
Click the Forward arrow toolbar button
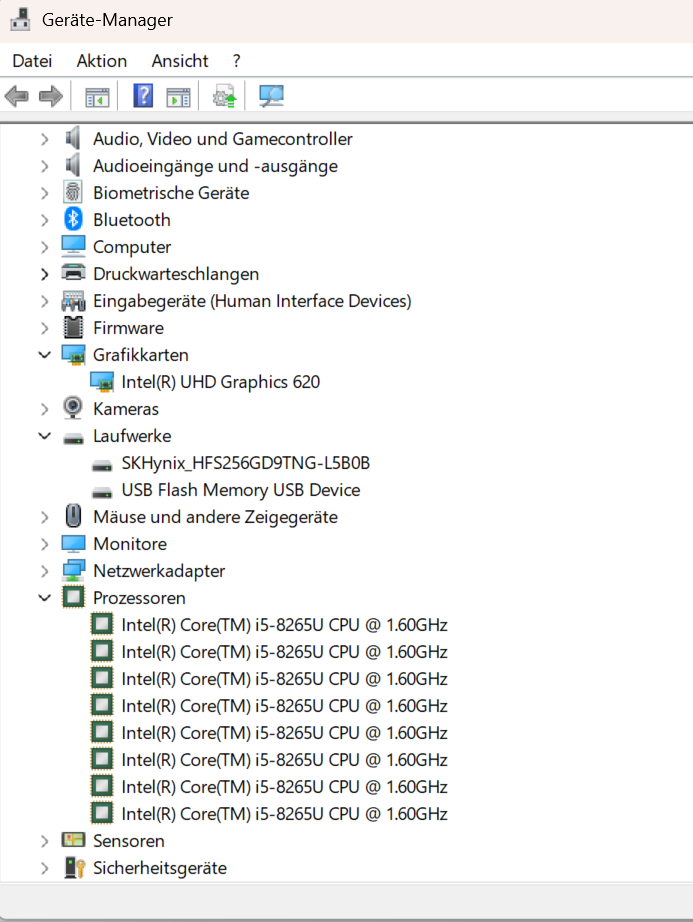[x=51, y=96]
